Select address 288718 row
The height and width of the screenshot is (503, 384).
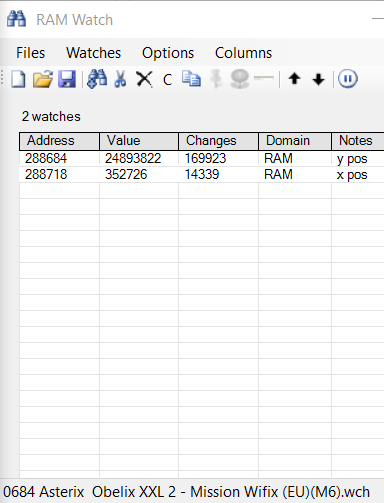pos(202,174)
